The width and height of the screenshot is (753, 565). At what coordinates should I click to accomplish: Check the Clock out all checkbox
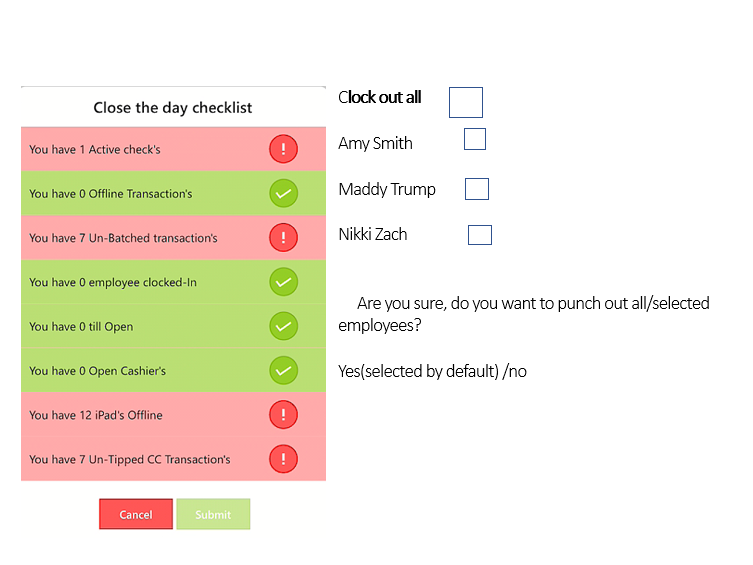466,102
